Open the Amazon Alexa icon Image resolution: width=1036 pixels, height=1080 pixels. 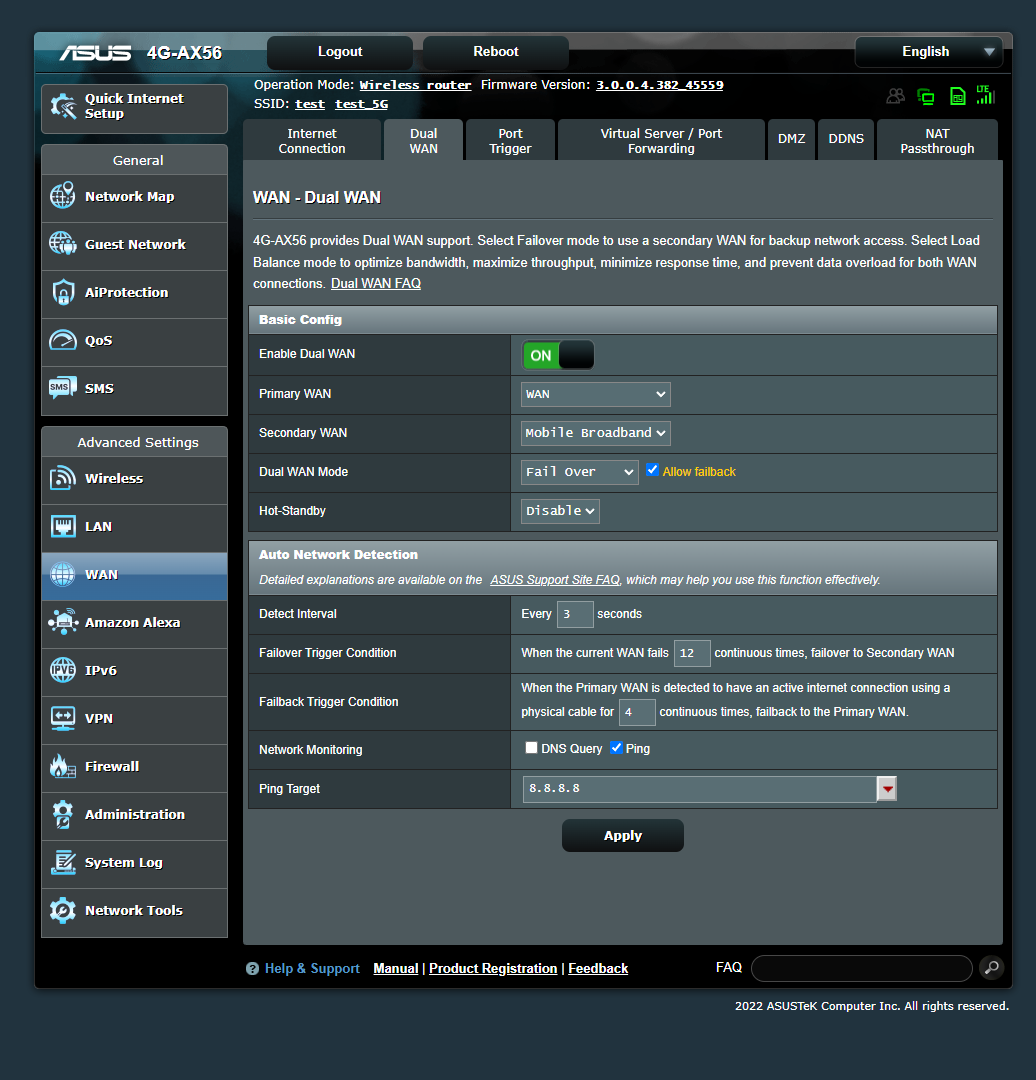tap(63, 622)
